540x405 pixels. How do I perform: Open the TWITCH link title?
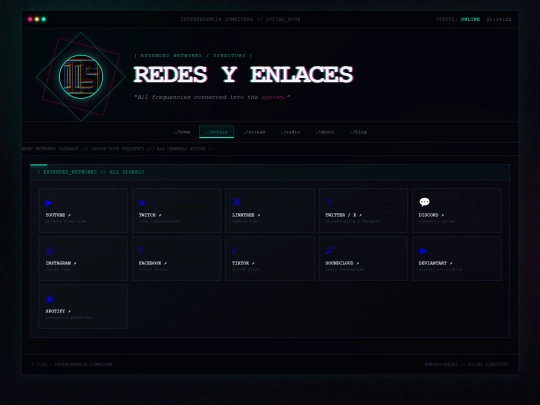147,215
